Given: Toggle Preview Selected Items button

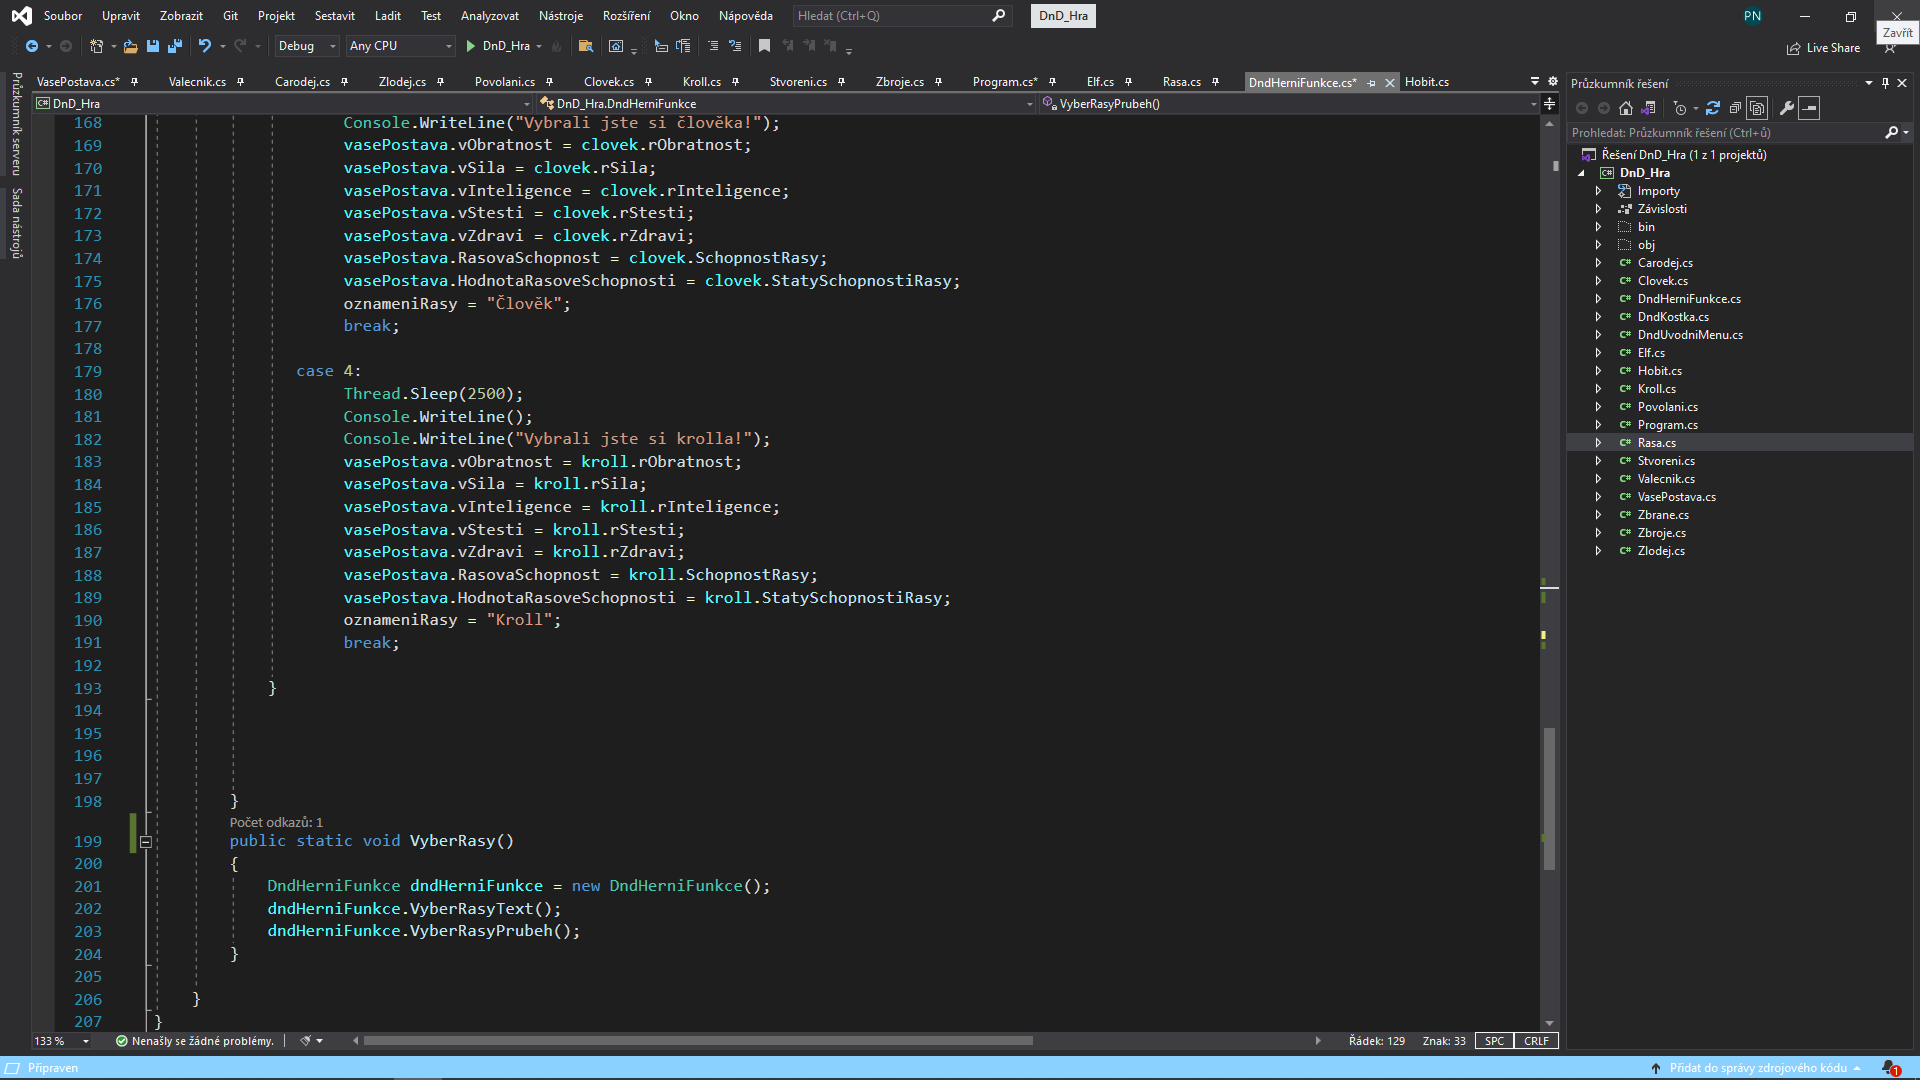Looking at the screenshot, I should (x=1809, y=108).
